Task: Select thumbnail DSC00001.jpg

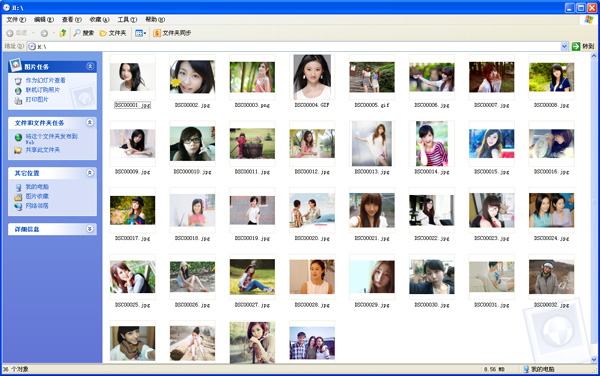Action: pos(132,77)
